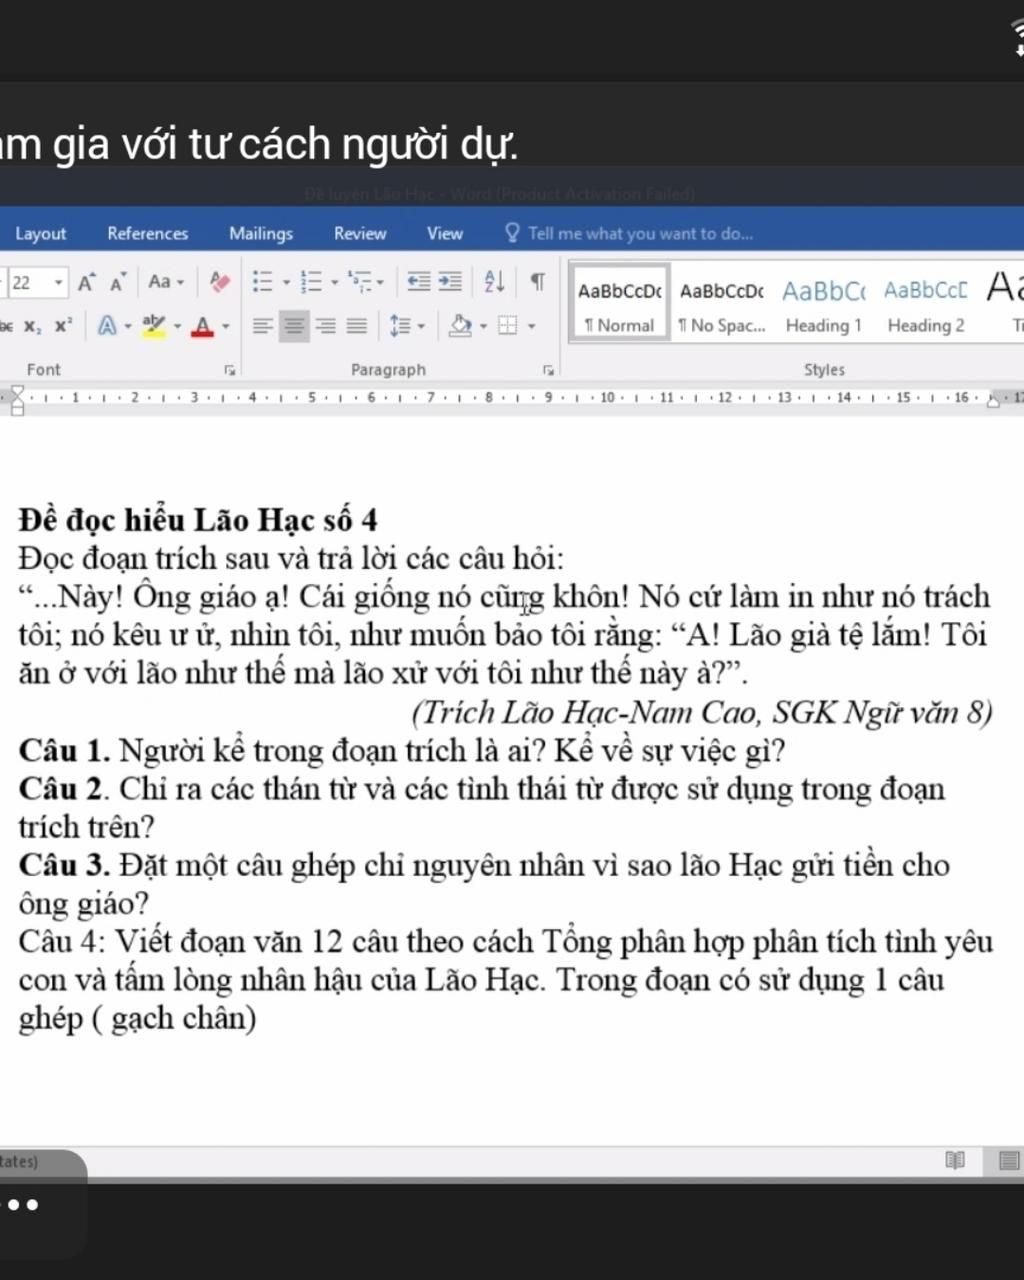Switch to Read Mode view icon

click(x=955, y=1160)
